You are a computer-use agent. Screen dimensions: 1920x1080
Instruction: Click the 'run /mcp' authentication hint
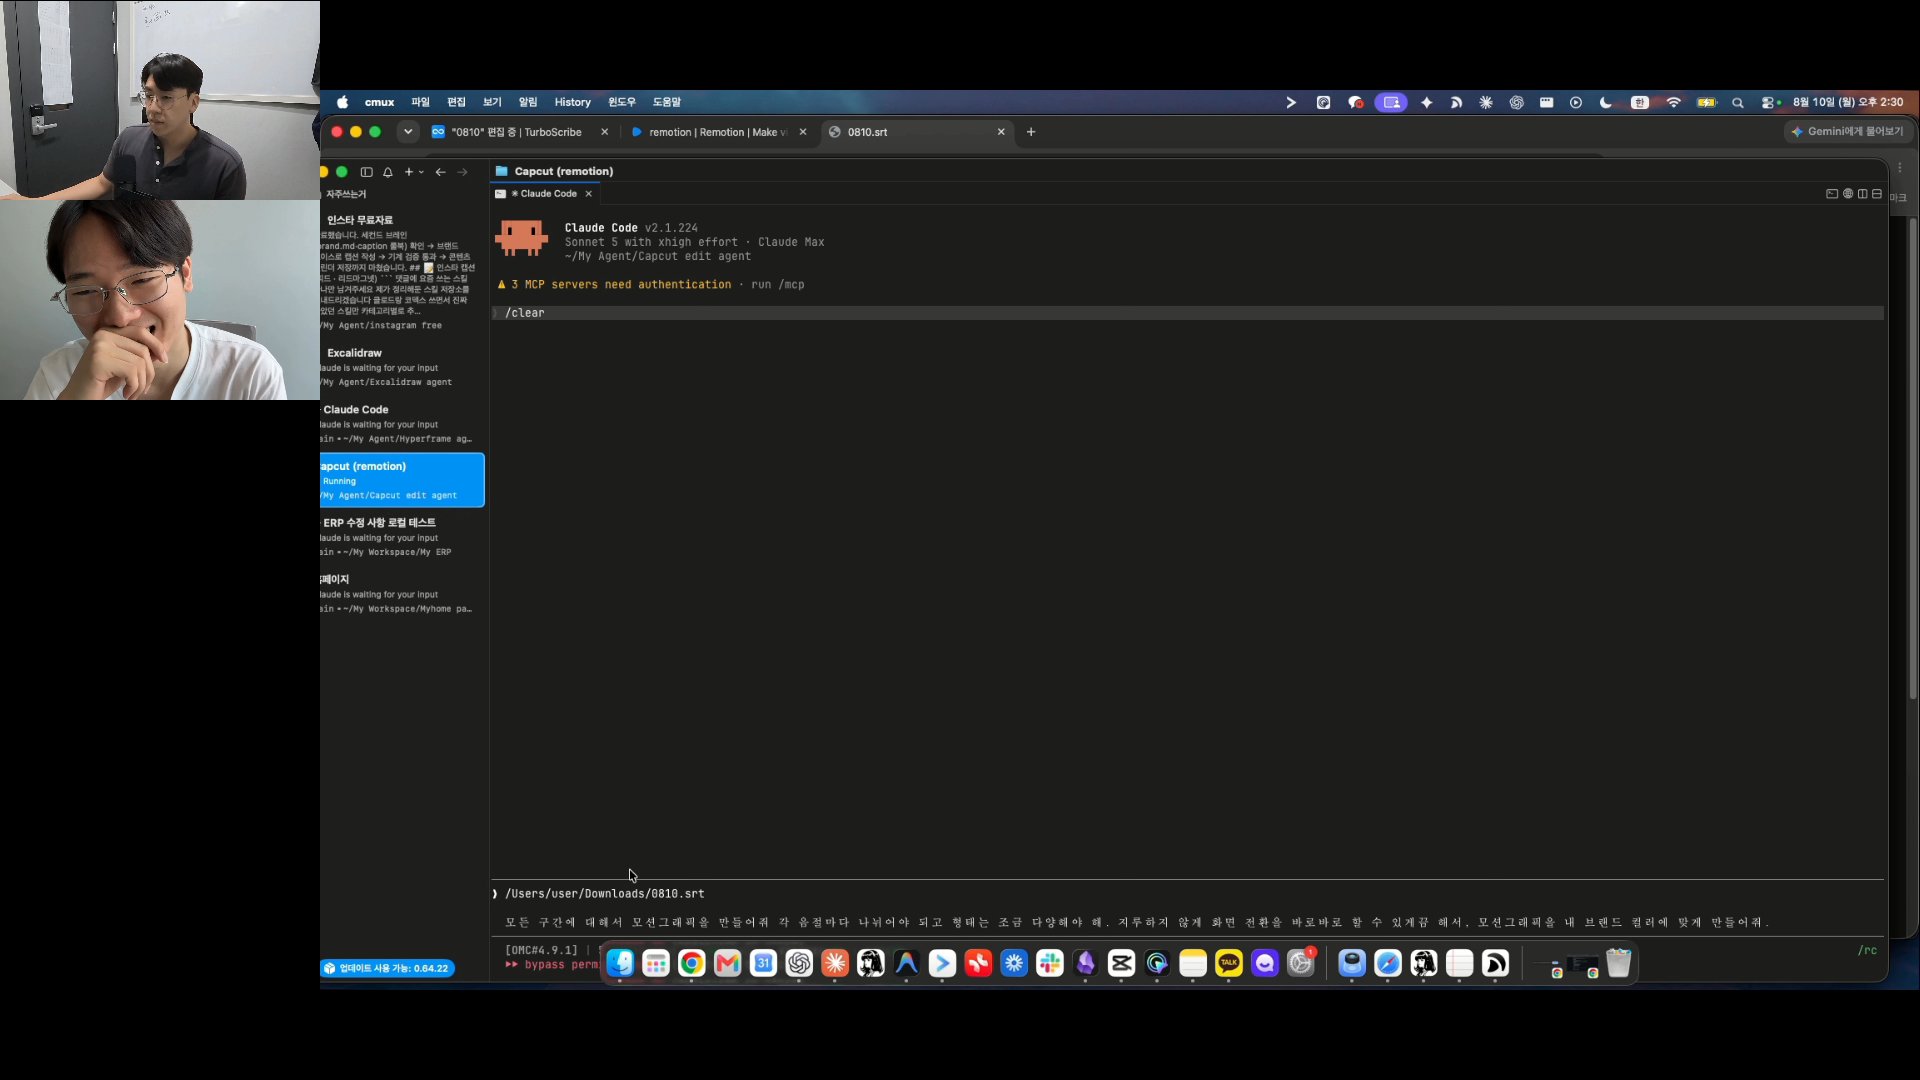click(778, 285)
